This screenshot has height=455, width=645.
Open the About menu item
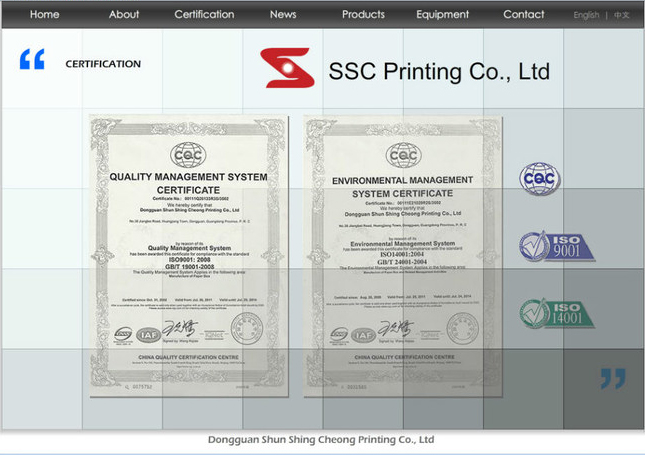click(124, 14)
